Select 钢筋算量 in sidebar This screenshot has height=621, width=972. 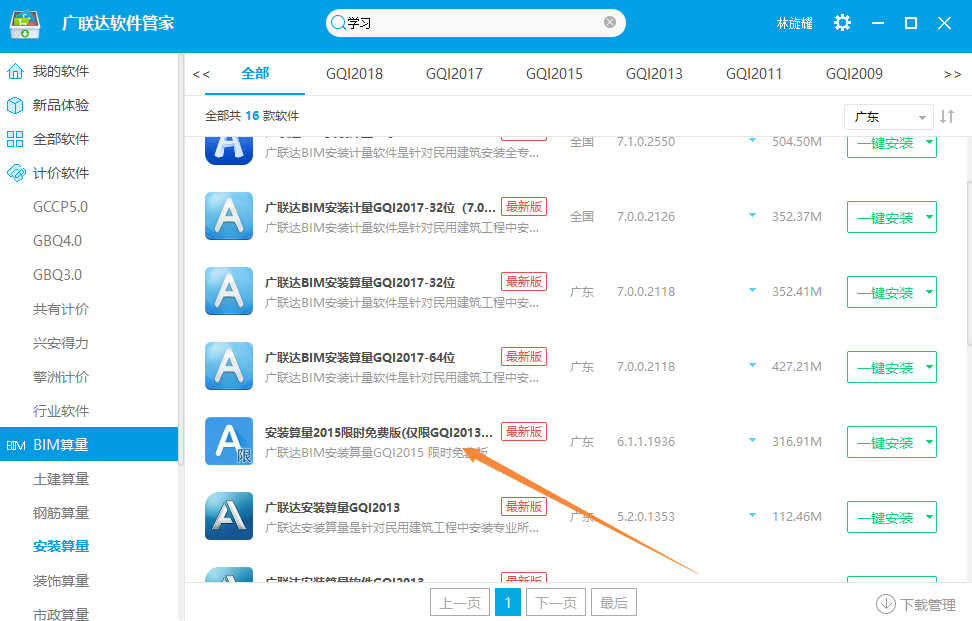tap(61, 513)
